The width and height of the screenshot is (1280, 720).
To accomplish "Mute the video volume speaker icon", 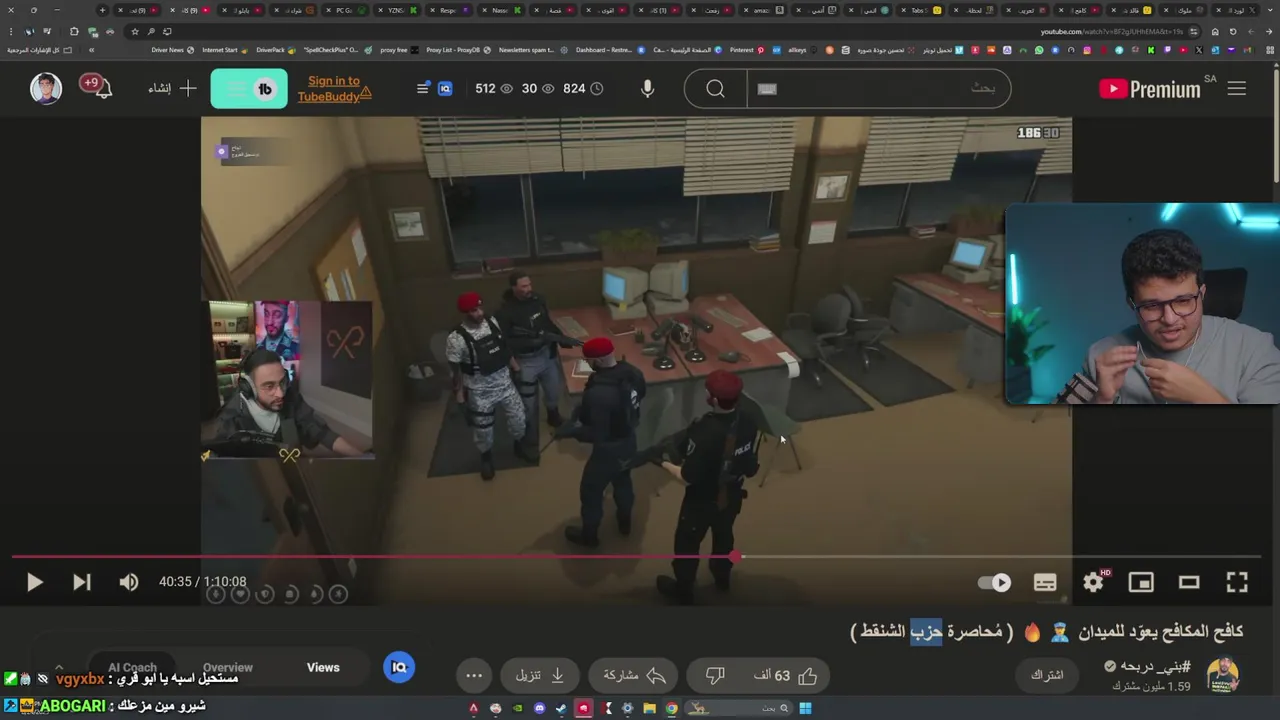I will click(x=129, y=582).
